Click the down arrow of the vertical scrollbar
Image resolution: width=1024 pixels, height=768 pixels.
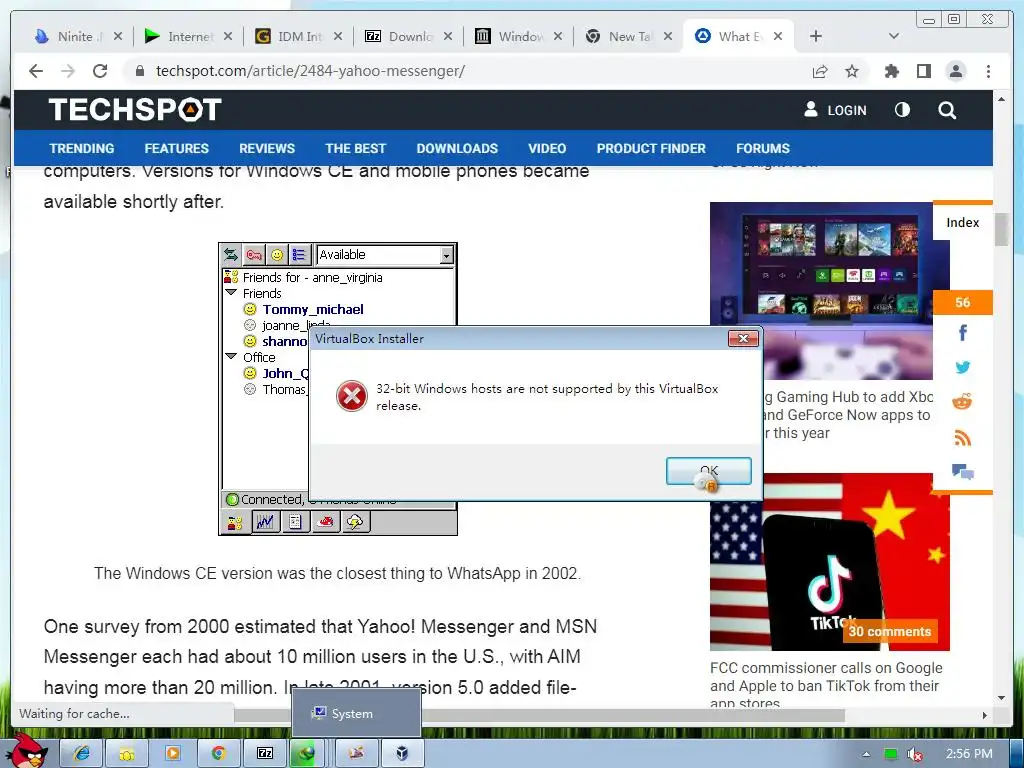click(1001, 698)
